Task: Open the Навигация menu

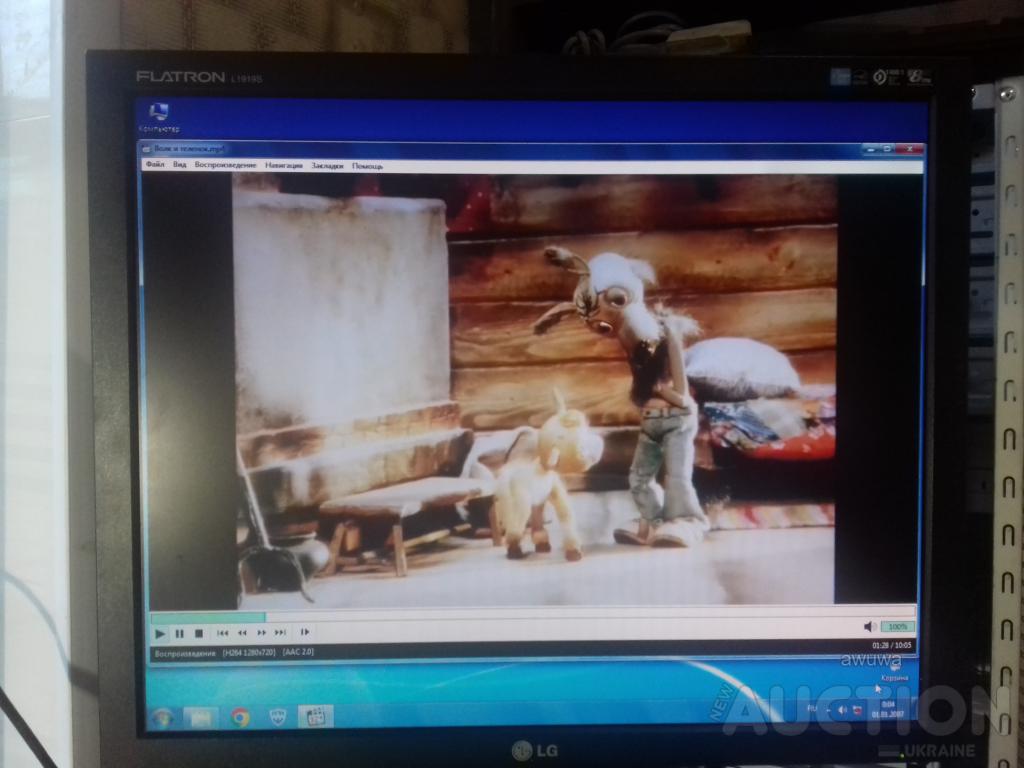Action: (283, 166)
